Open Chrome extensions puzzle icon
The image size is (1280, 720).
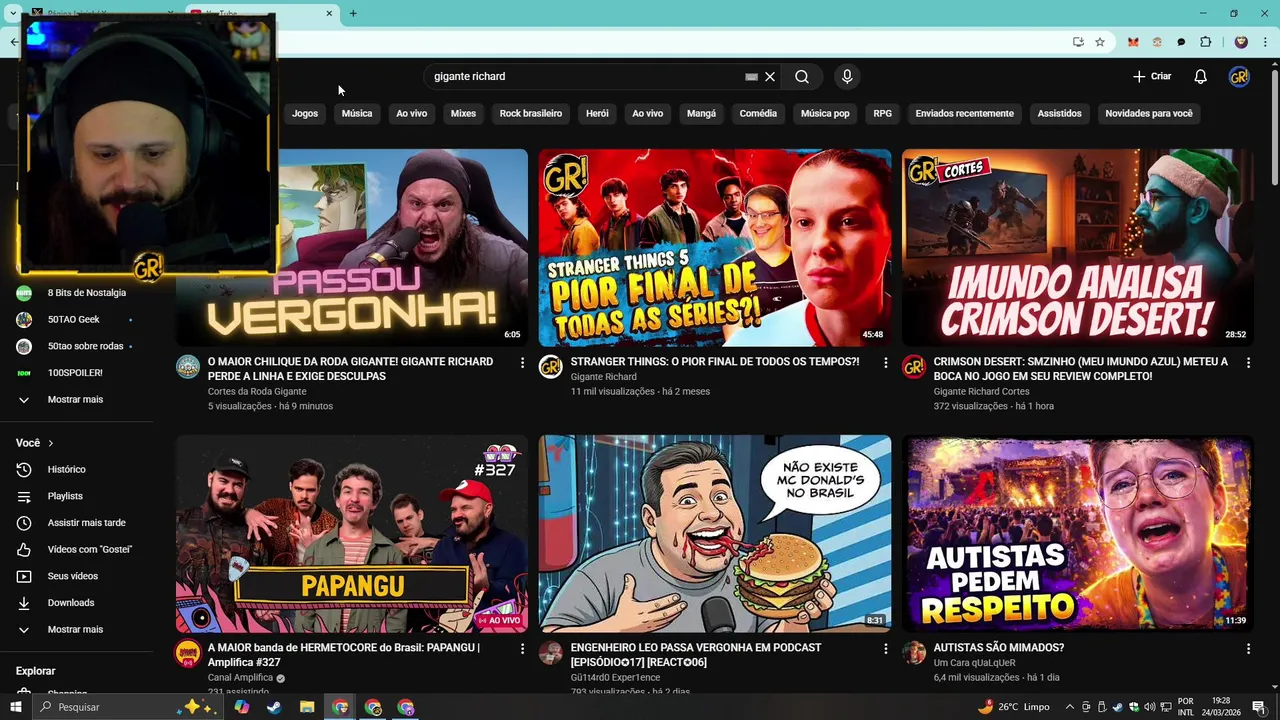click(1205, 42)
